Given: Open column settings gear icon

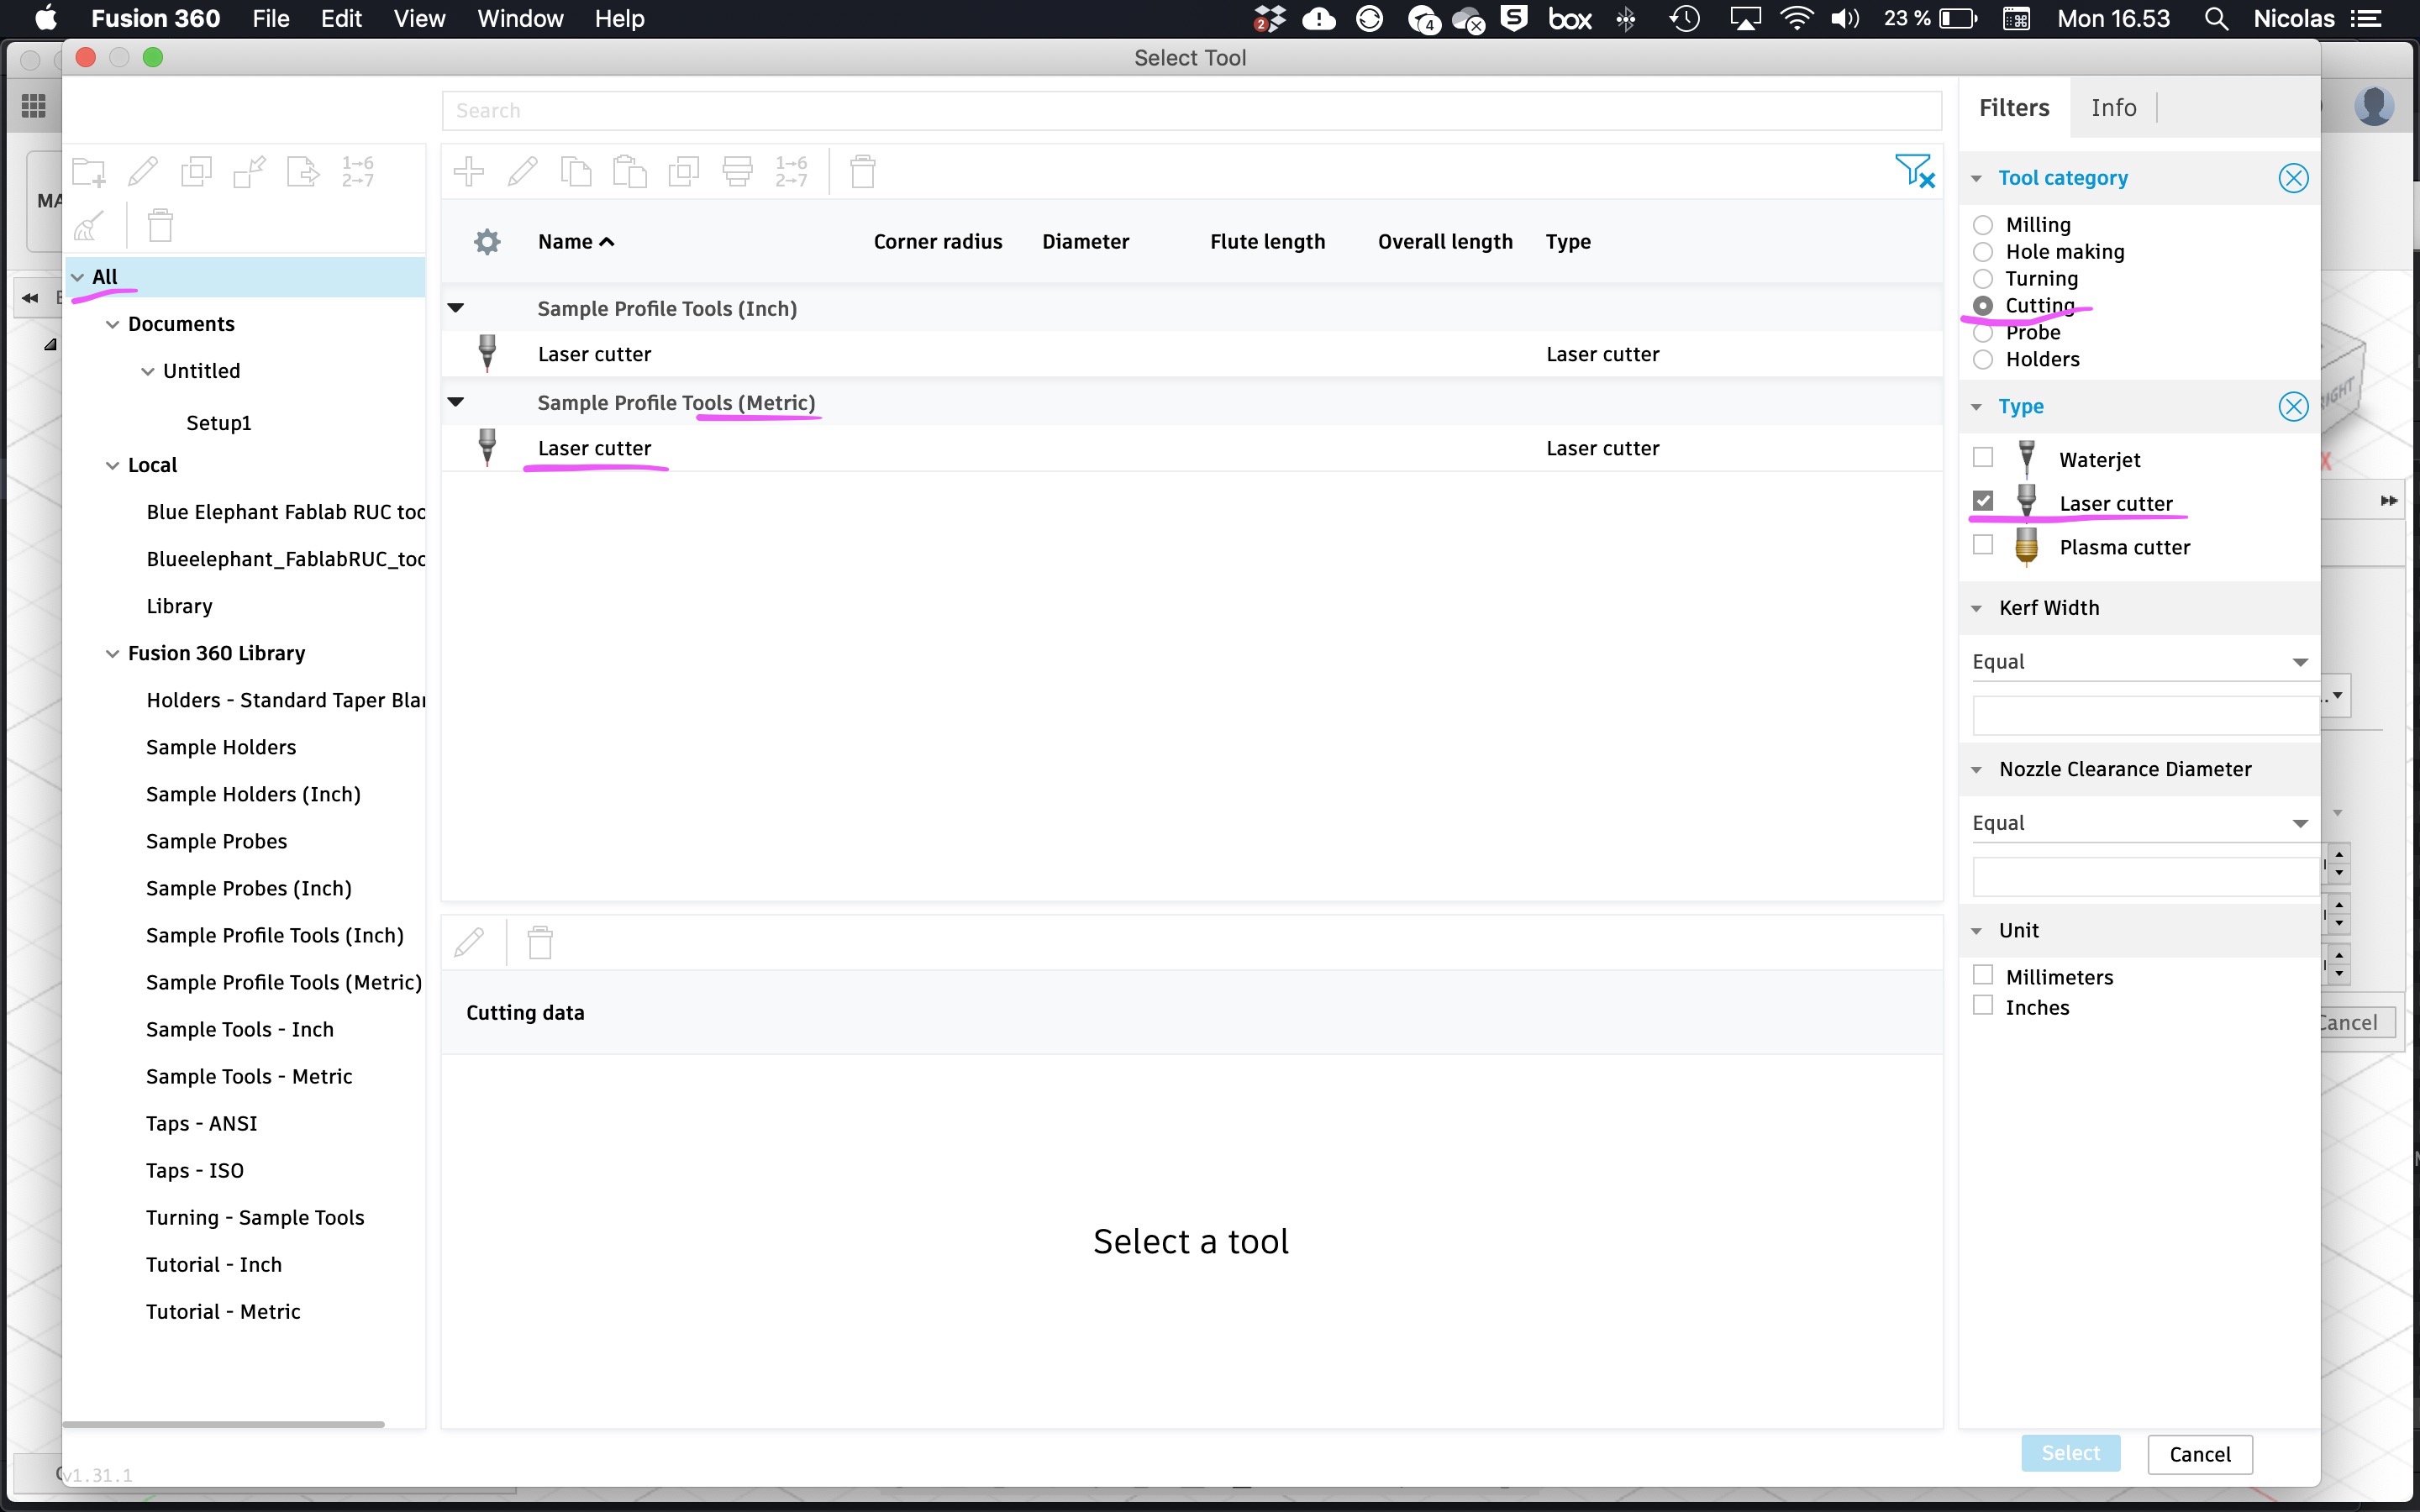Looking at the screenshot, I should pyautogui.click(x=487, y=241).
